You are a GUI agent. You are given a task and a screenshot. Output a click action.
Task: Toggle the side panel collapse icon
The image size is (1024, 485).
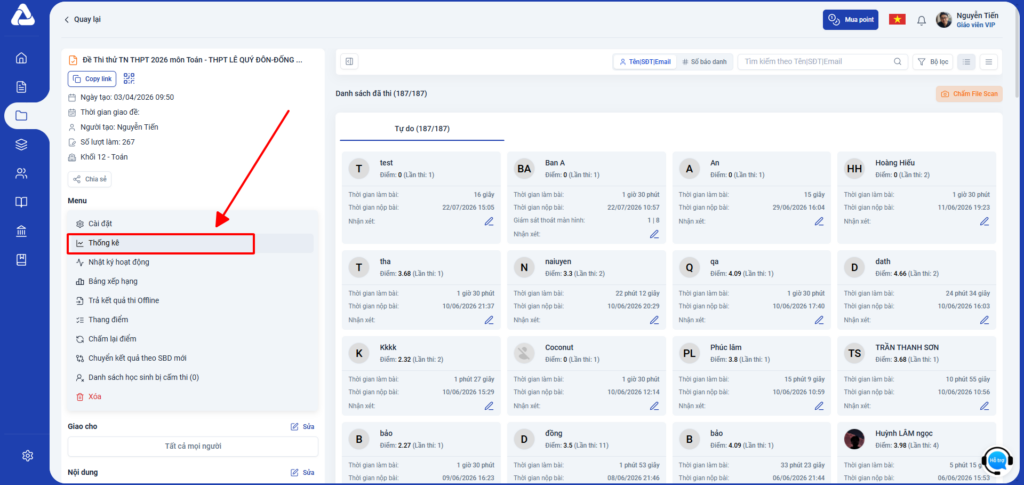(x=349, y=61)
